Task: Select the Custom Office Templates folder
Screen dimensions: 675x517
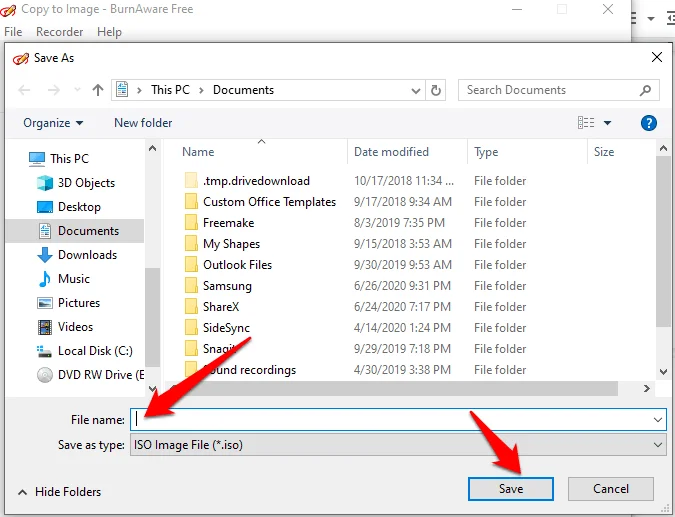Action: tap(269, 202)
